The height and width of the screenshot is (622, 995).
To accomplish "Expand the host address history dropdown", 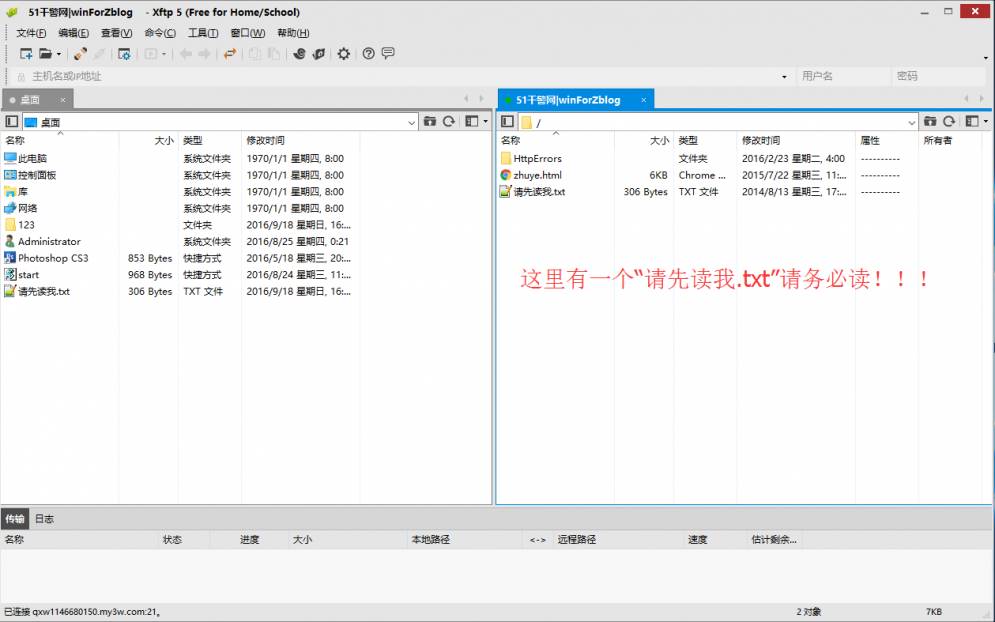I will pyautogui.click(x=784, y=77).
